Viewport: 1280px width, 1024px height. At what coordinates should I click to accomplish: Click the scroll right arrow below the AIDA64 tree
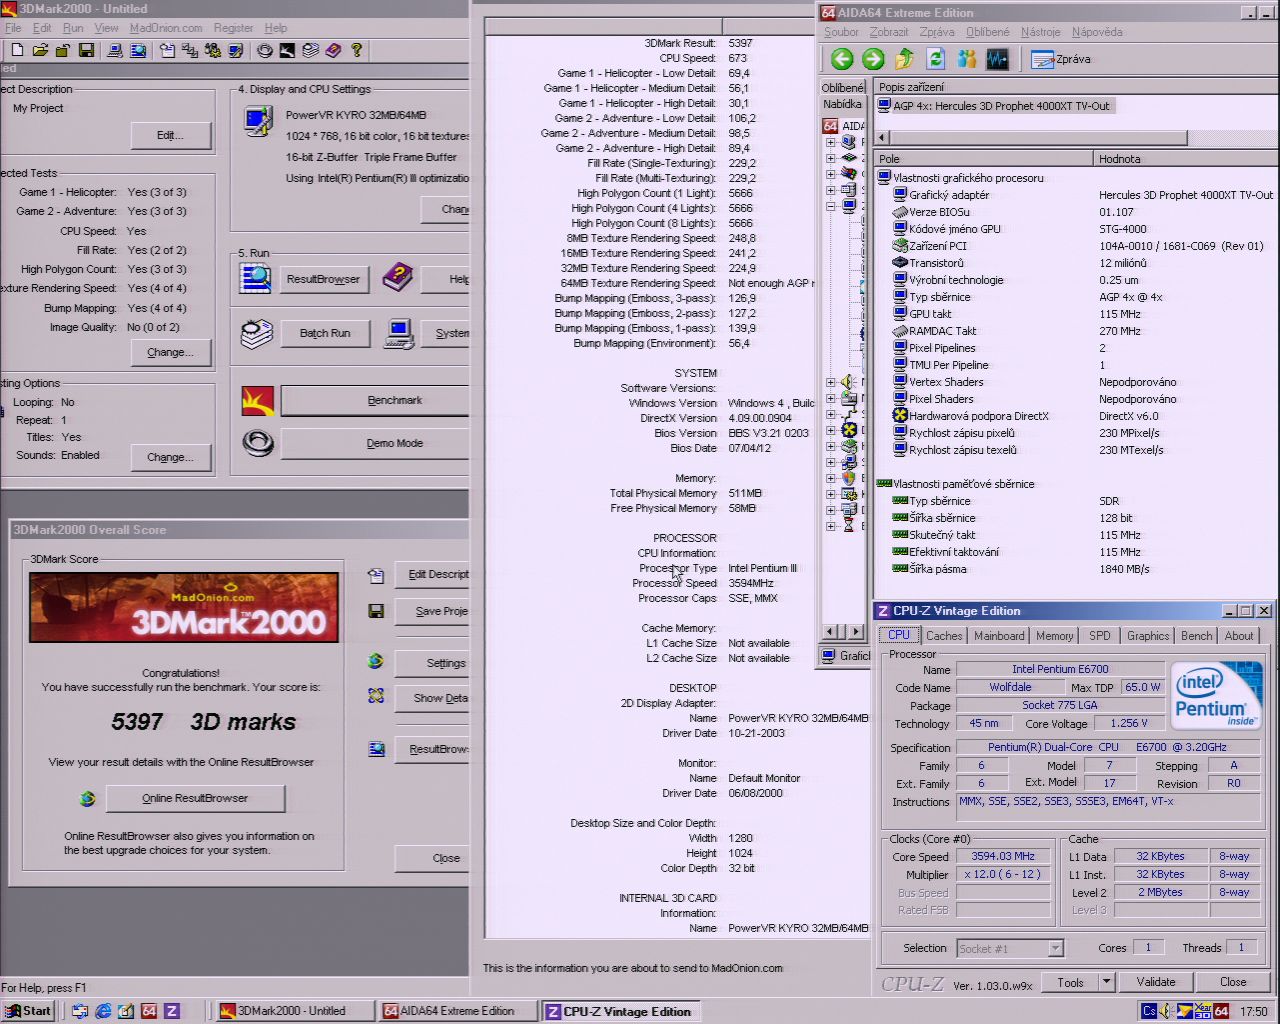pyautogui.click(x=856, y=631)
